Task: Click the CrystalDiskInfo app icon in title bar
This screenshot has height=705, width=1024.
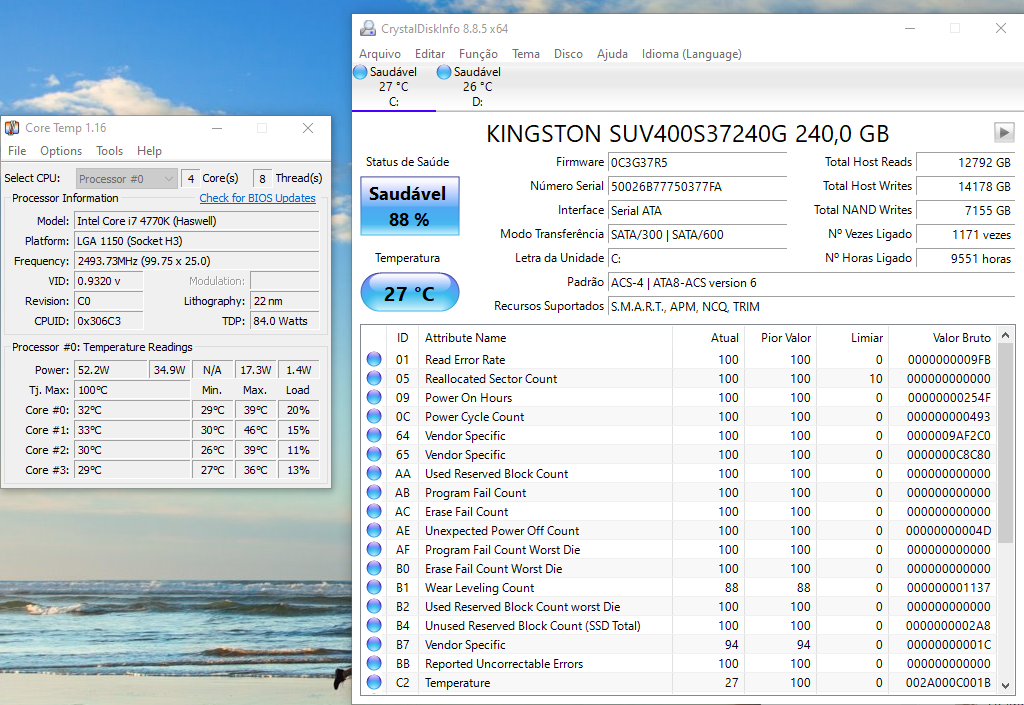Action: [x=368, y=29]
